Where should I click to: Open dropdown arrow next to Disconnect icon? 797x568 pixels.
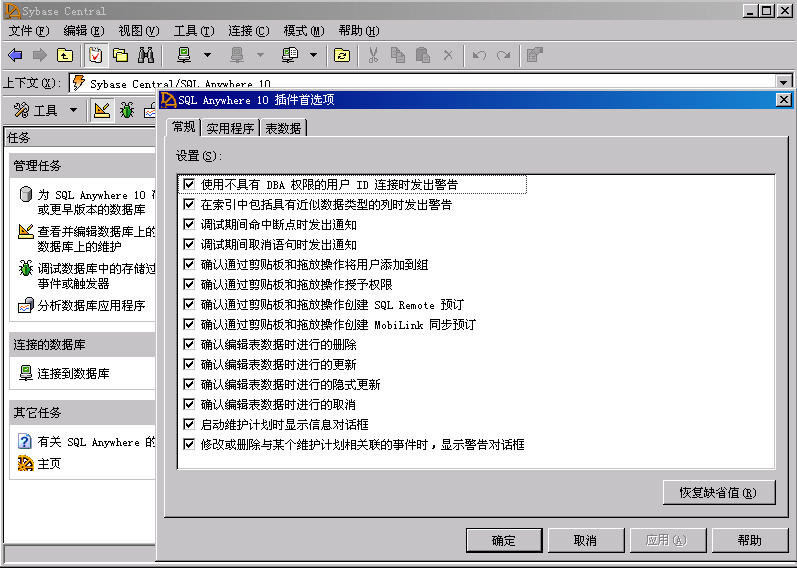pyautogui.click(x=260, y=55)
